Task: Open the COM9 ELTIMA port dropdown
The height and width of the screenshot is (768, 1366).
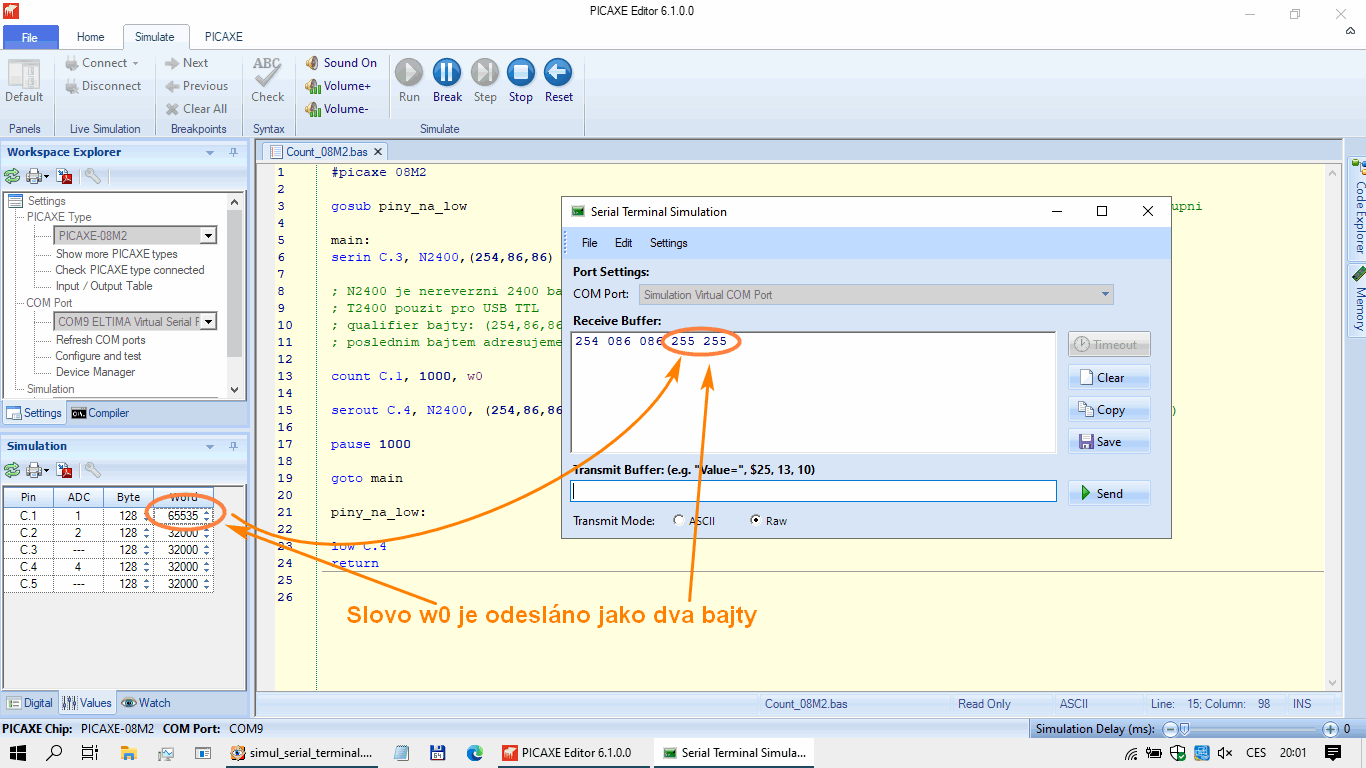Action: point(207,322)
